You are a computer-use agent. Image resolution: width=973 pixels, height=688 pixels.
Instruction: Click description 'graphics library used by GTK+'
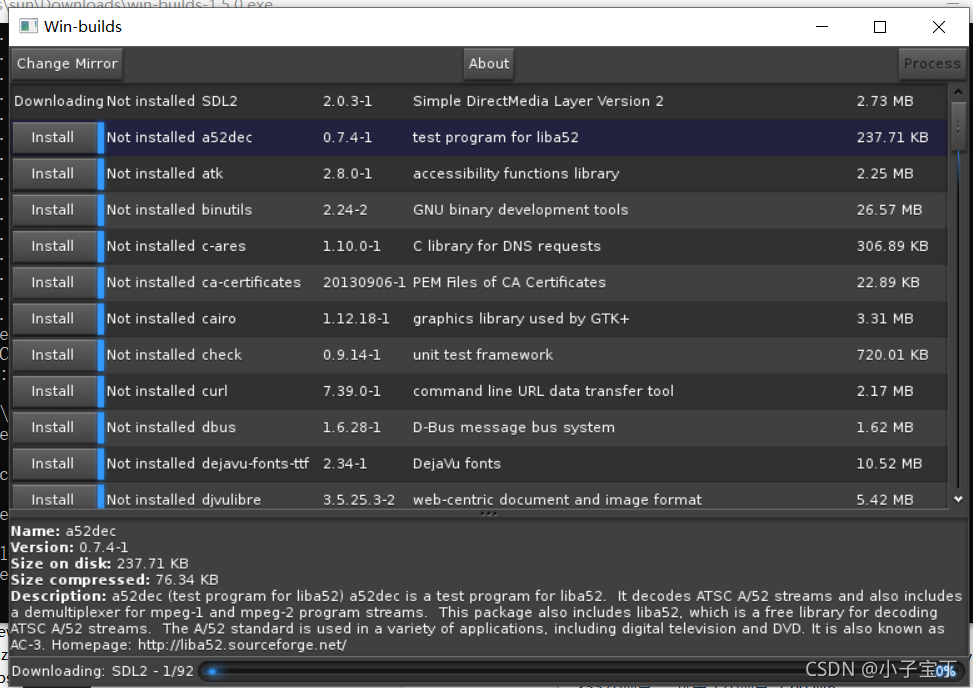521,319
